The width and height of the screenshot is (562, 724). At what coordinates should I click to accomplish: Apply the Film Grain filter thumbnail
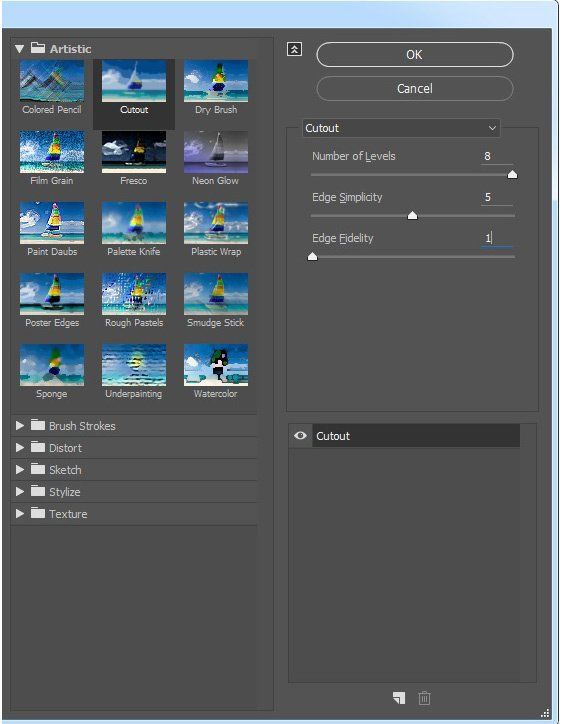pyautogui.click(x=52, y=152)
